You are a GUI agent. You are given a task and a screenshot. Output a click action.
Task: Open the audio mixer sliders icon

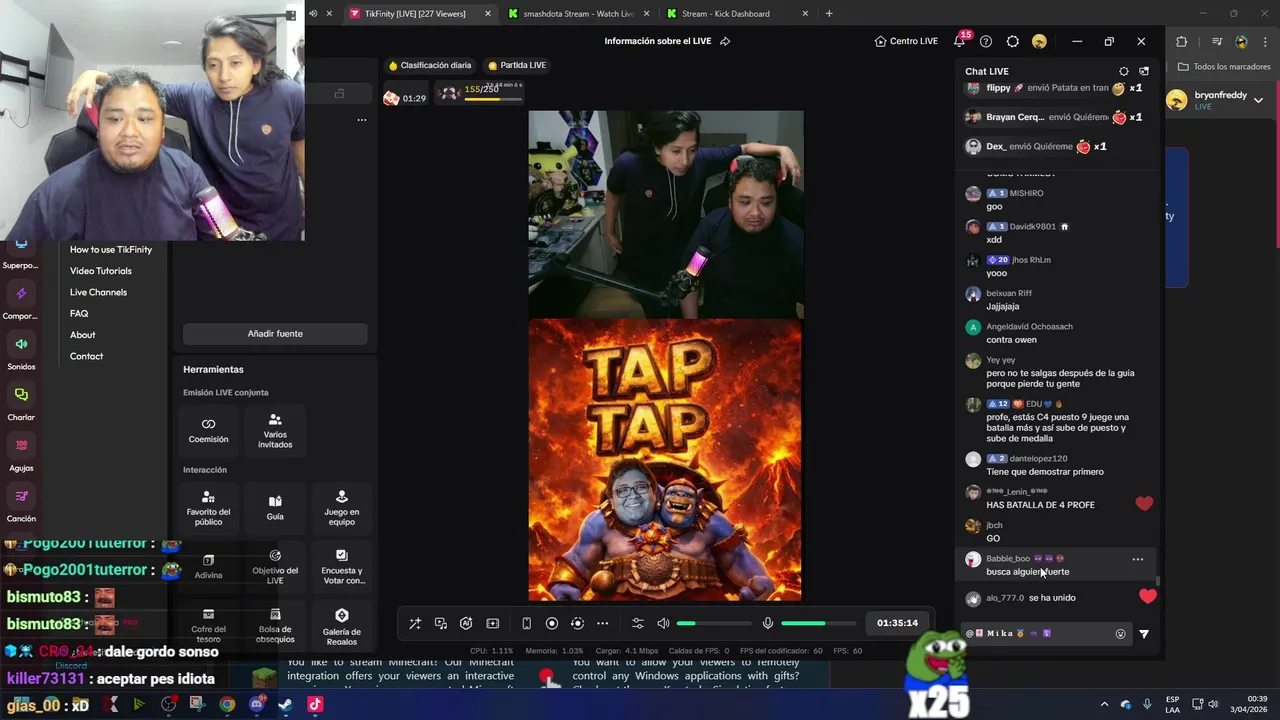(x=638, y=623)
